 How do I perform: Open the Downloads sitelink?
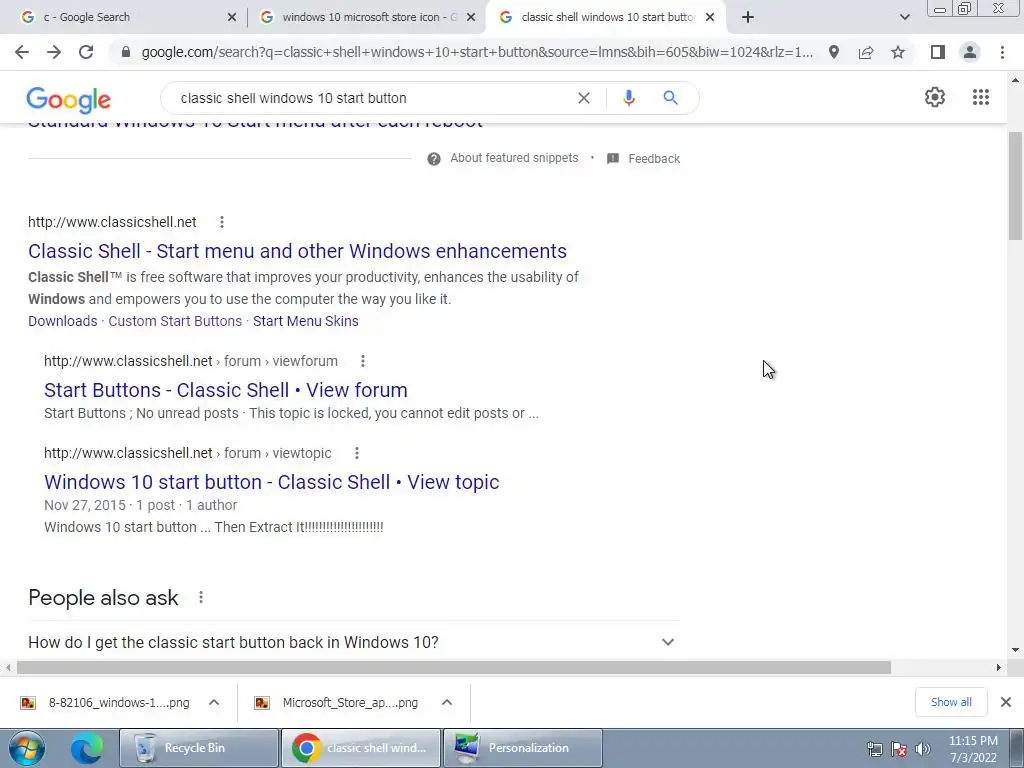pos(63,321)
